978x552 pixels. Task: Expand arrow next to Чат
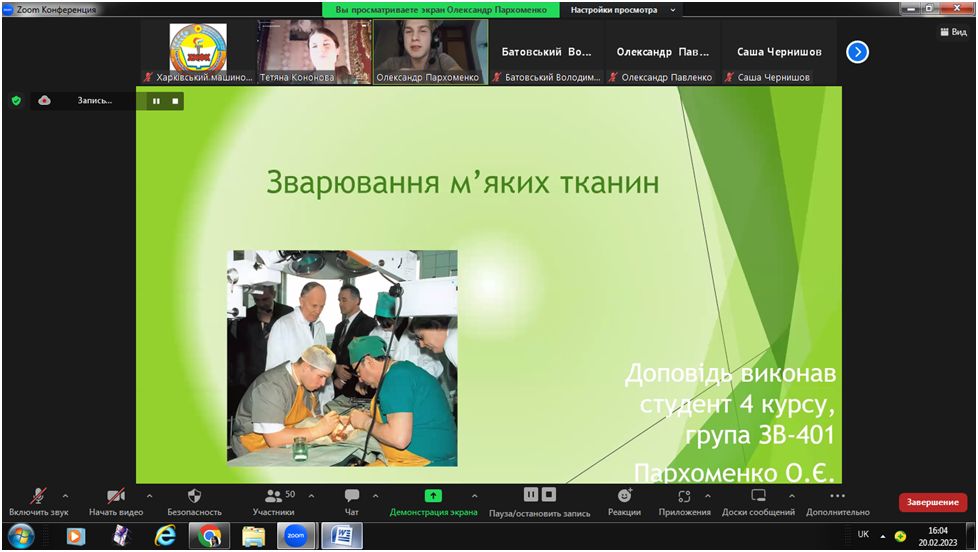[375, 496]
